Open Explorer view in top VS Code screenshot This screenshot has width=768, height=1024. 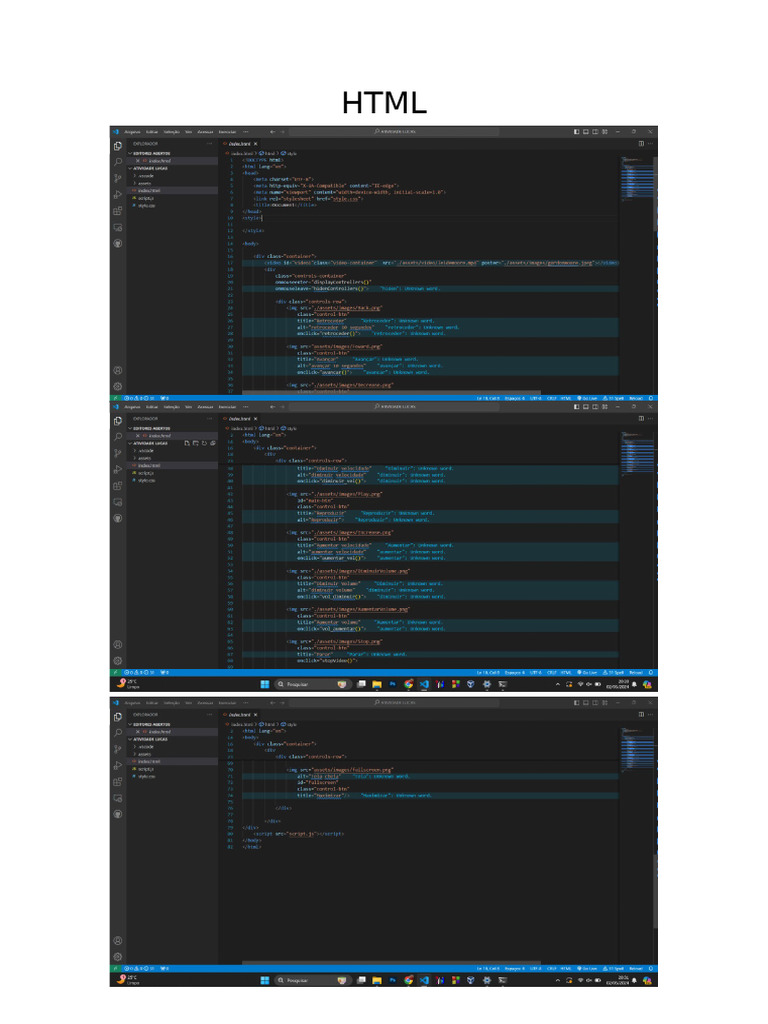(118, 146)
